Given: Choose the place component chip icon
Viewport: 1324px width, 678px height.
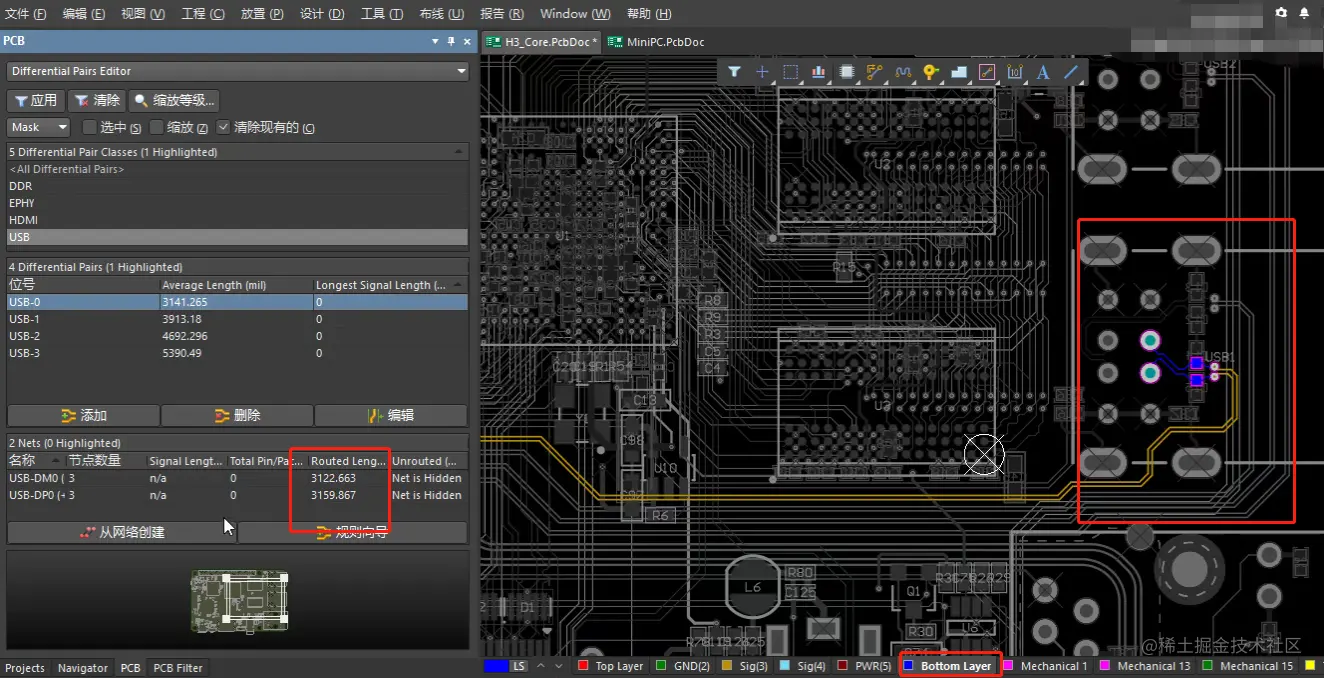Looking at the screenshot, I should pos(847,72).
